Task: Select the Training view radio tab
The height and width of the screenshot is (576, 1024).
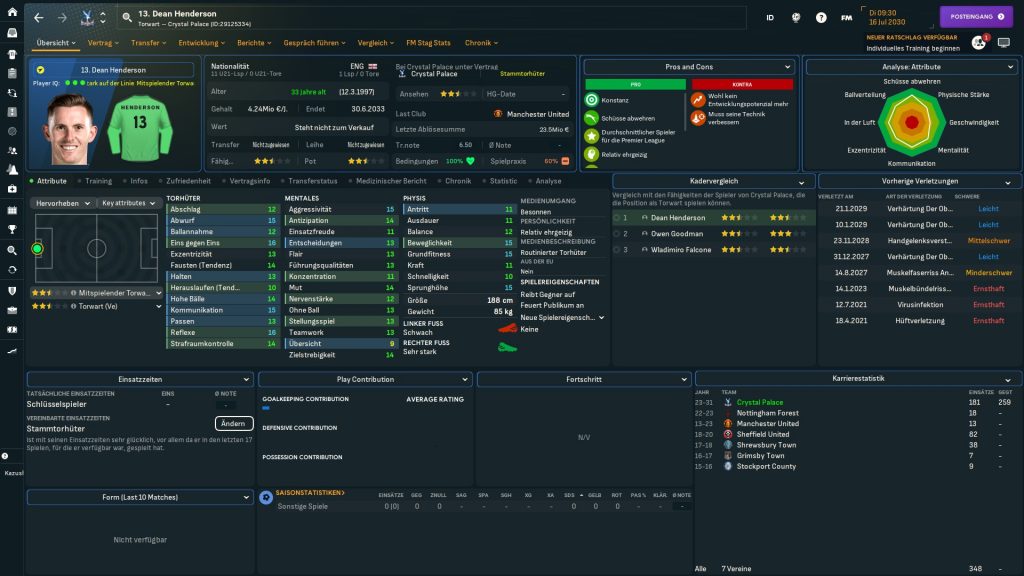Action: point(98,181)
